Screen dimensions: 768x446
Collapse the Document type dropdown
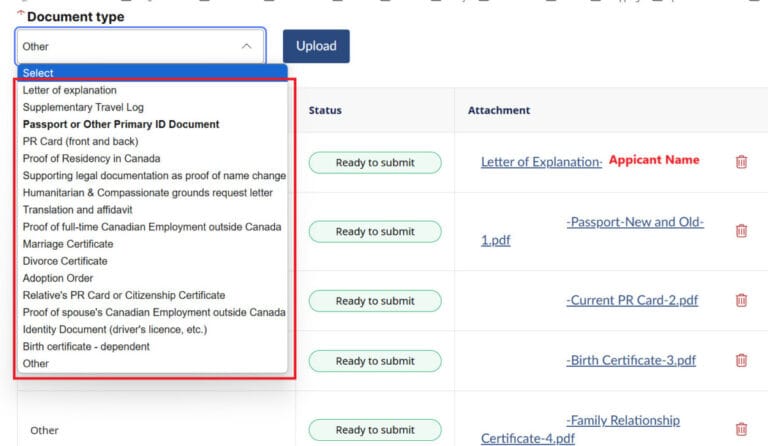tap(247, 46)
